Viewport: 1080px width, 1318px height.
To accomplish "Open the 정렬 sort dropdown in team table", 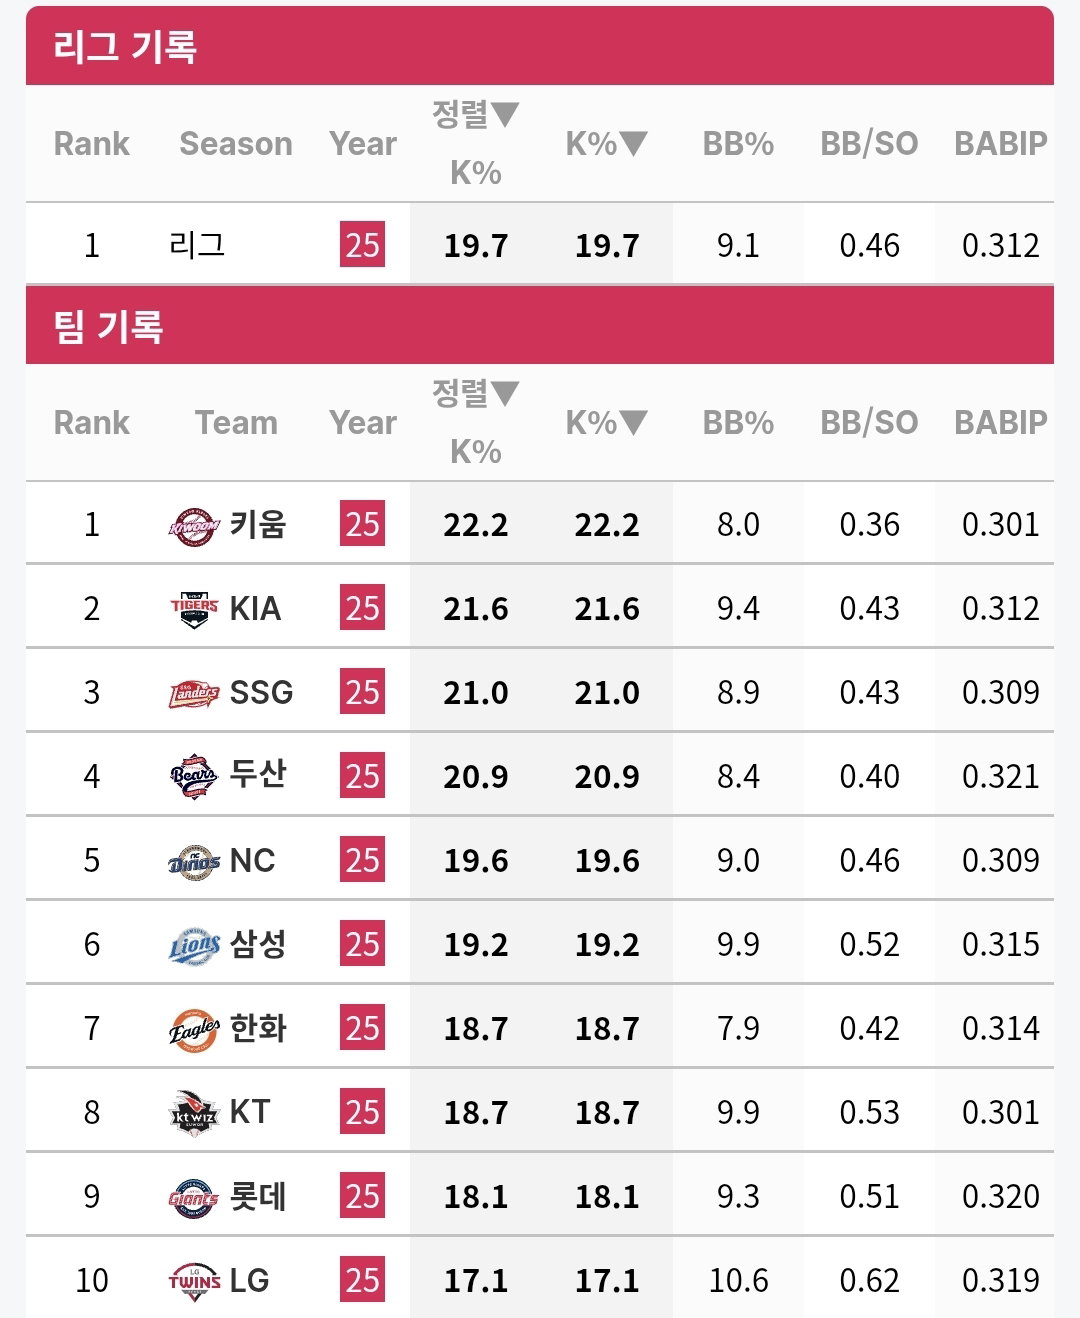I will (x=476, y=393).
